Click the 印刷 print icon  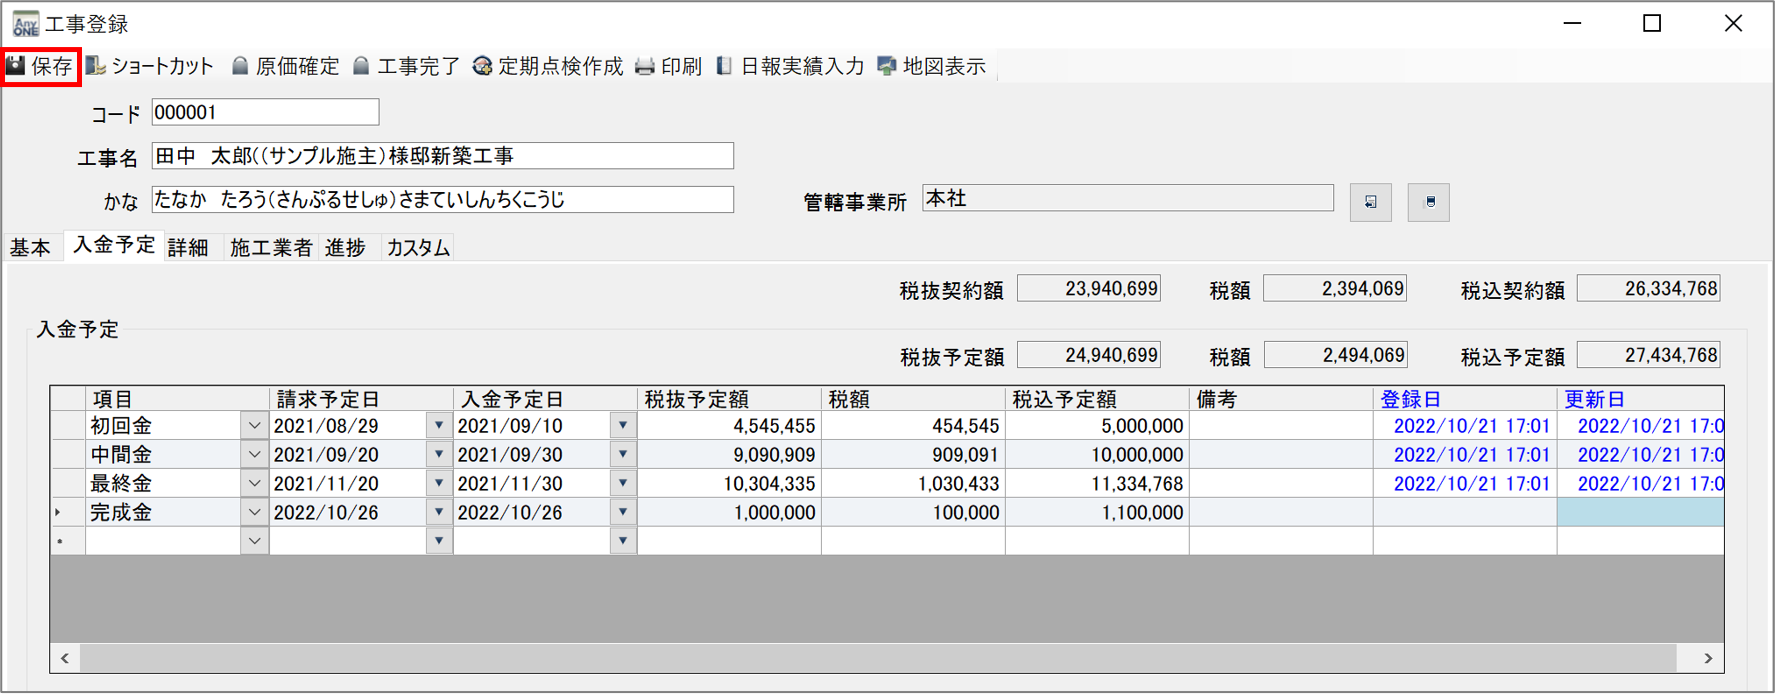668,67
